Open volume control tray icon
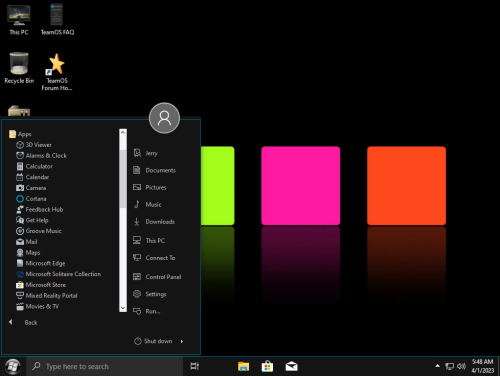This screenshot has height=376, width=500. pos(461,366)
